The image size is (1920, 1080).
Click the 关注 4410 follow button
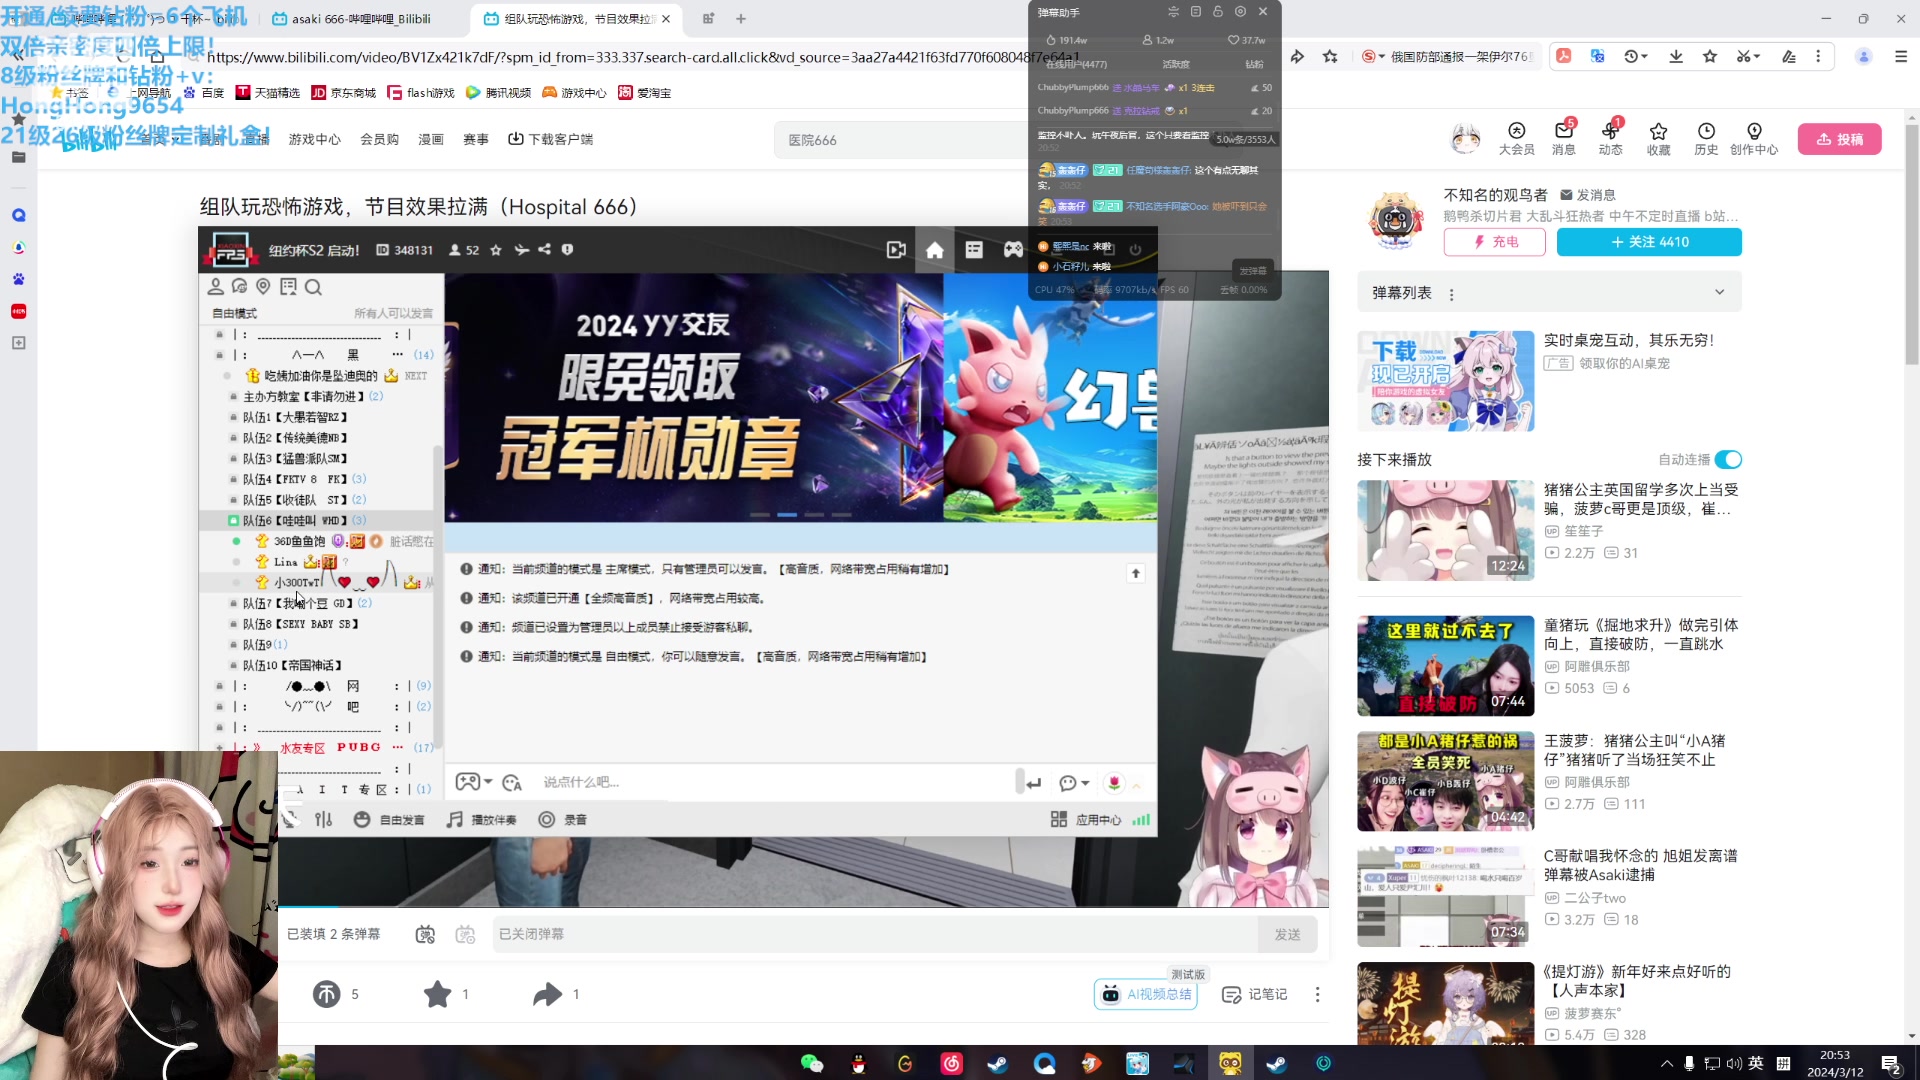[1649, 242]
